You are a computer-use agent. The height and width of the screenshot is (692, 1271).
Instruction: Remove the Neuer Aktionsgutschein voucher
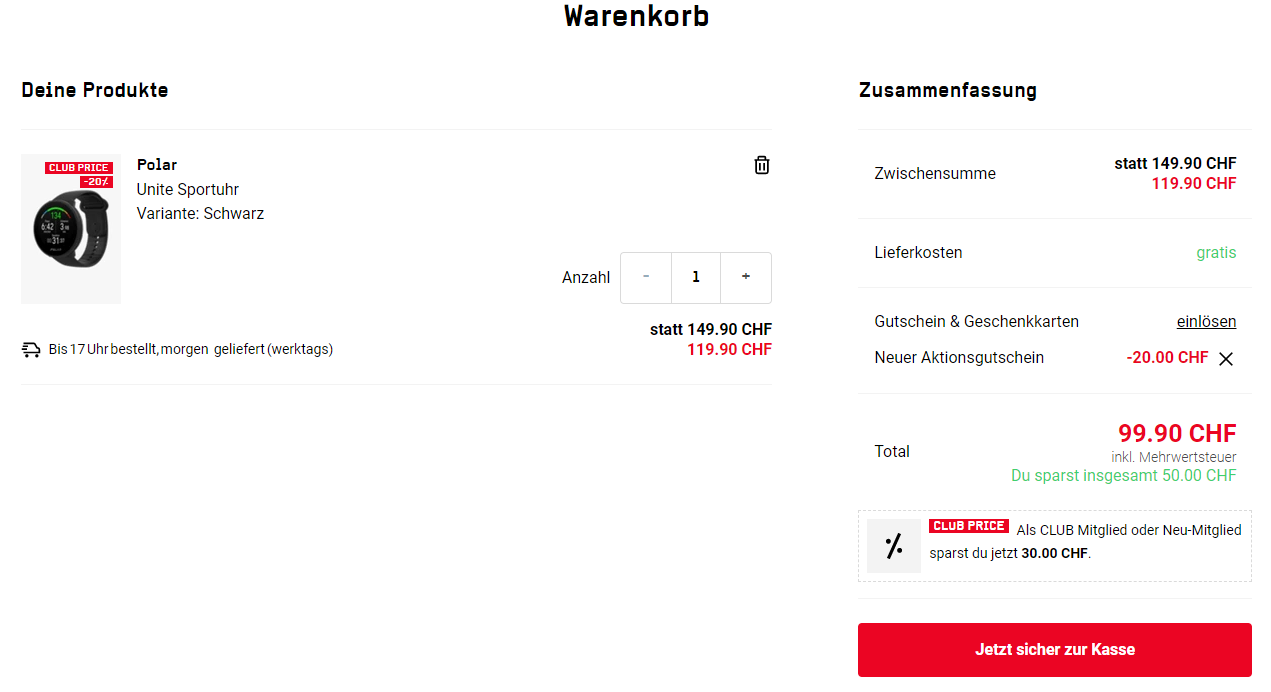(x=1226, y=359)
